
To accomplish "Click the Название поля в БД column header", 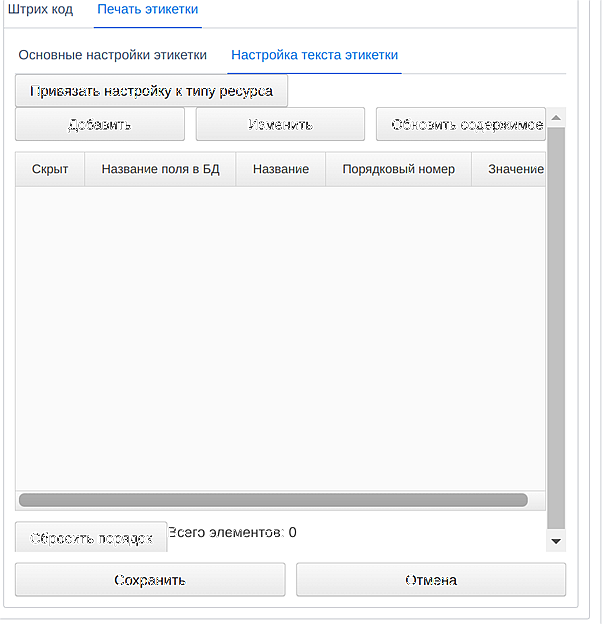I will coord(160,169).
